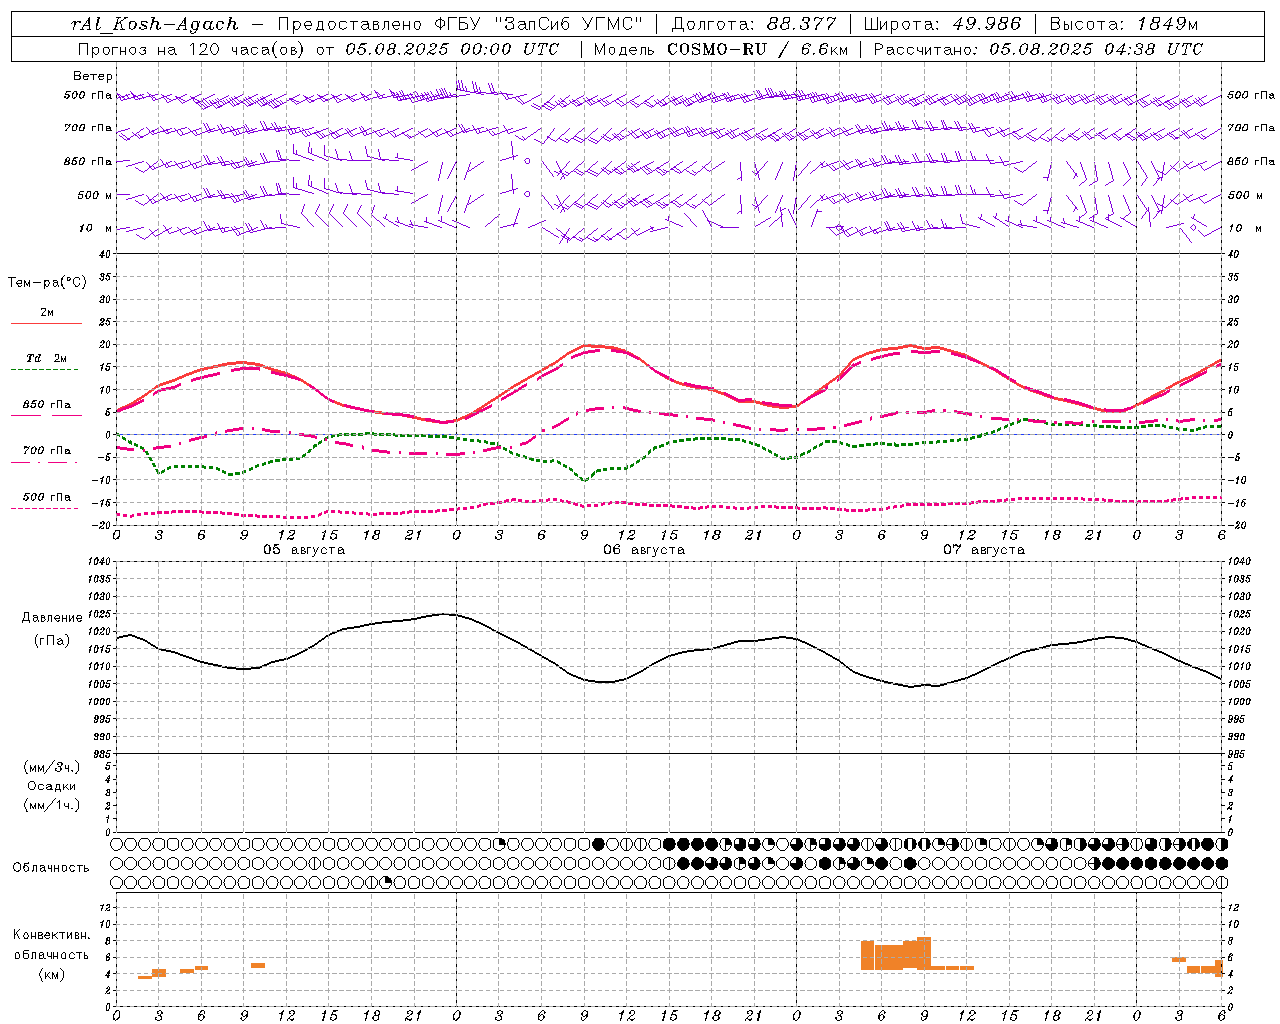Click the Давление pressure panel title
This screenshot has width=1280, height=1024.
(x=52, y=618)
